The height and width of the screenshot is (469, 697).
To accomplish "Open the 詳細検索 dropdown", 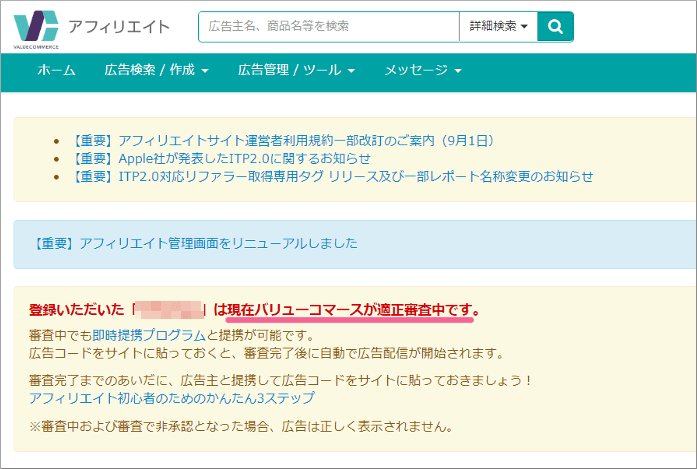I will [x=498, y=27].
